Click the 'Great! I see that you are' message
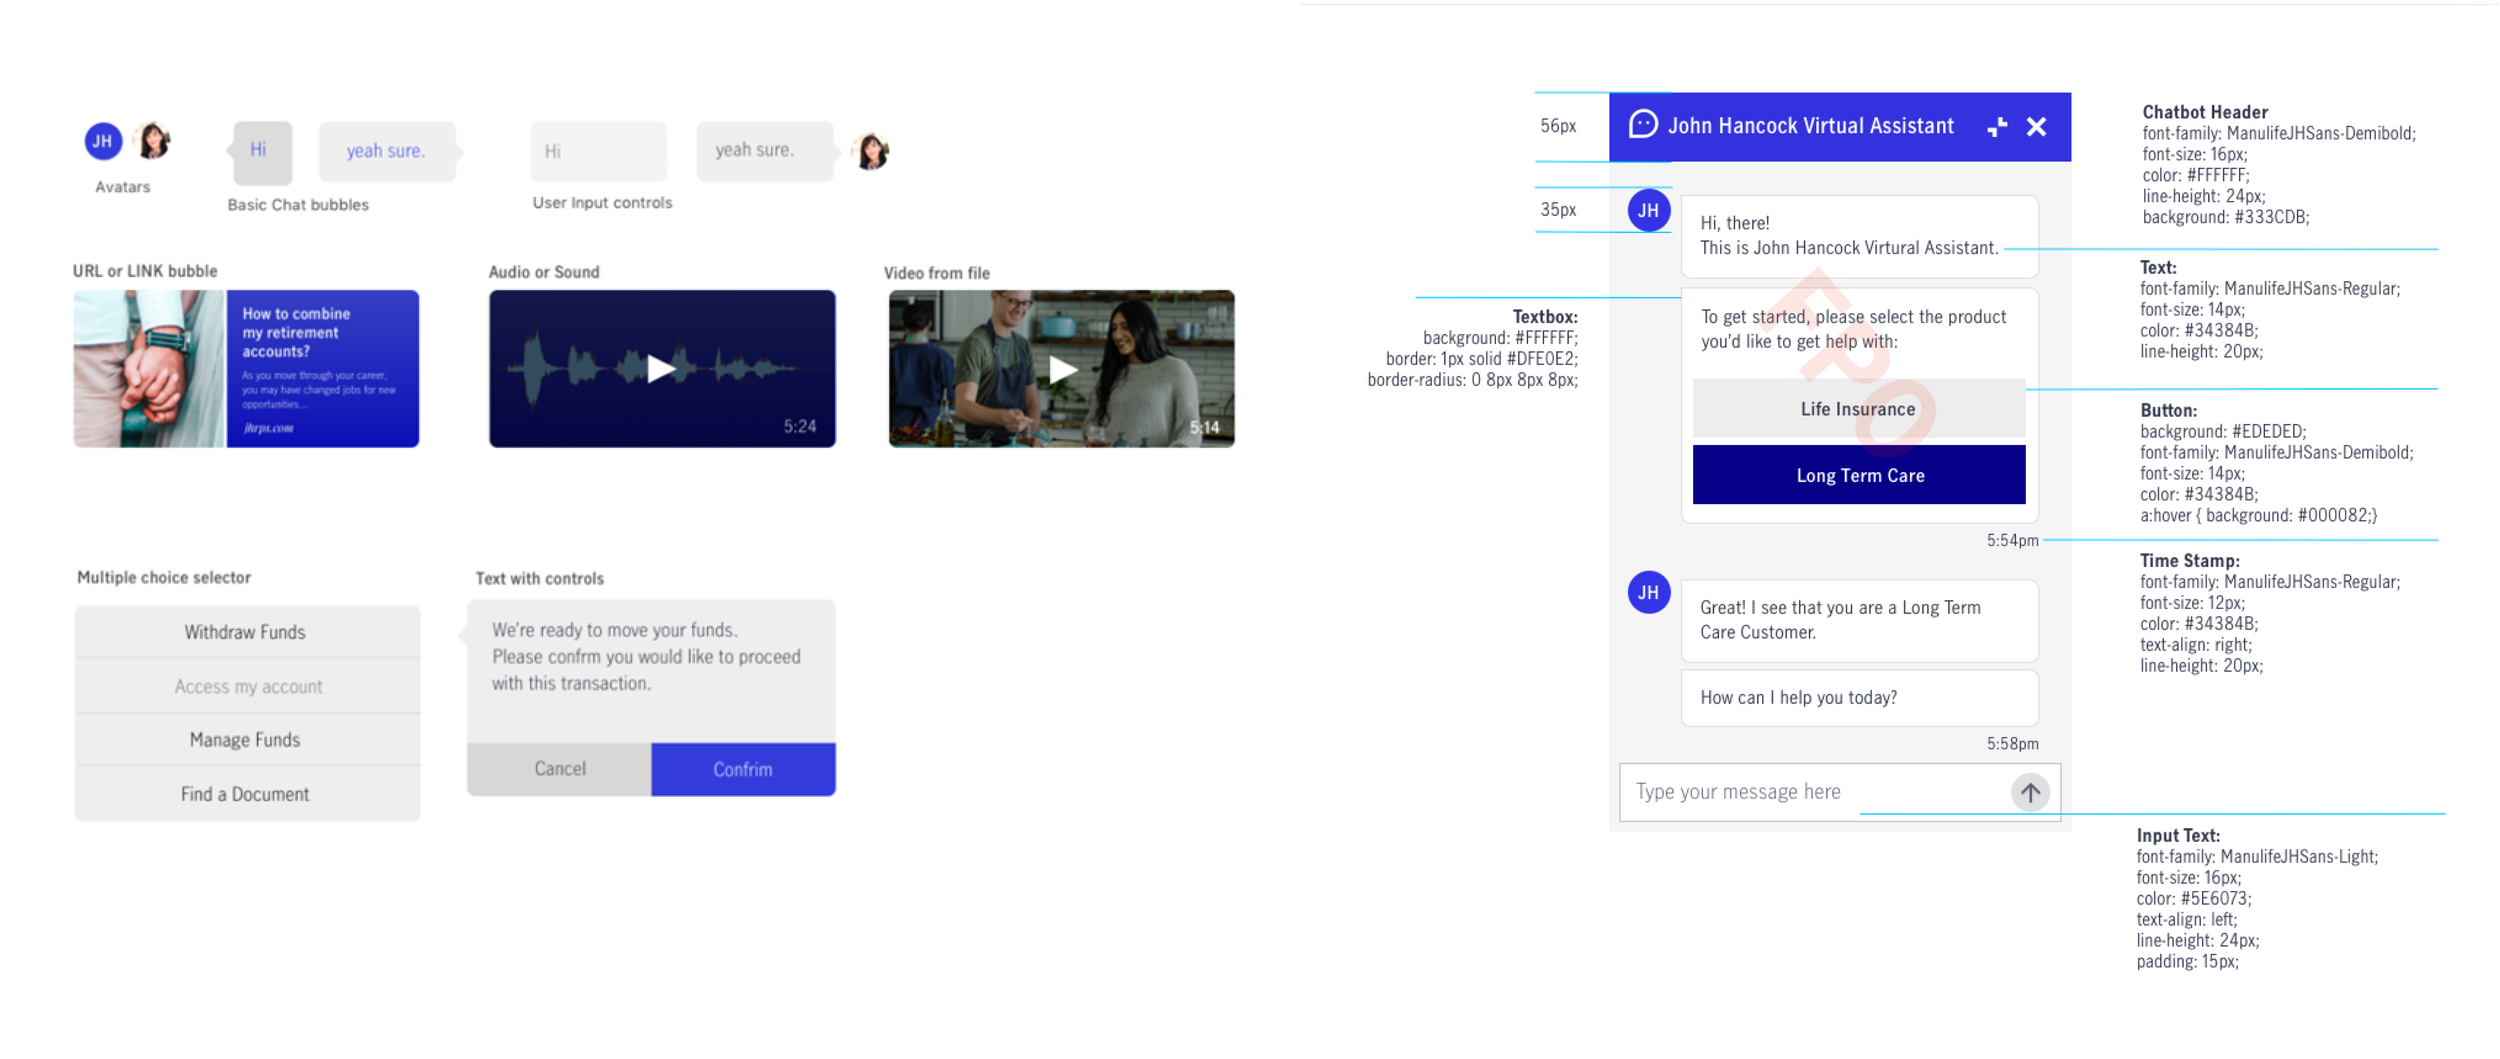The width and height of the screenshot is (2500, 1059). pyautogui.click(x=1859, y=620)
